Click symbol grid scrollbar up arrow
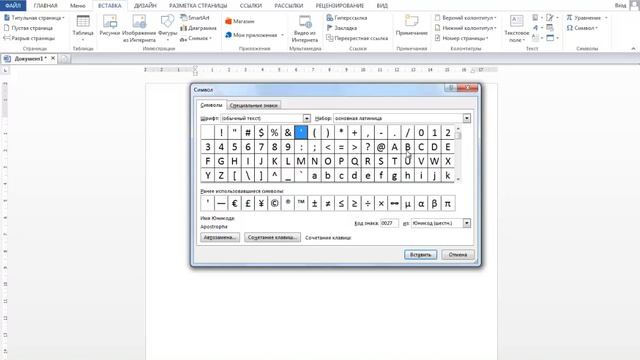This screenshot has width=640, height=360. point(458,129)
